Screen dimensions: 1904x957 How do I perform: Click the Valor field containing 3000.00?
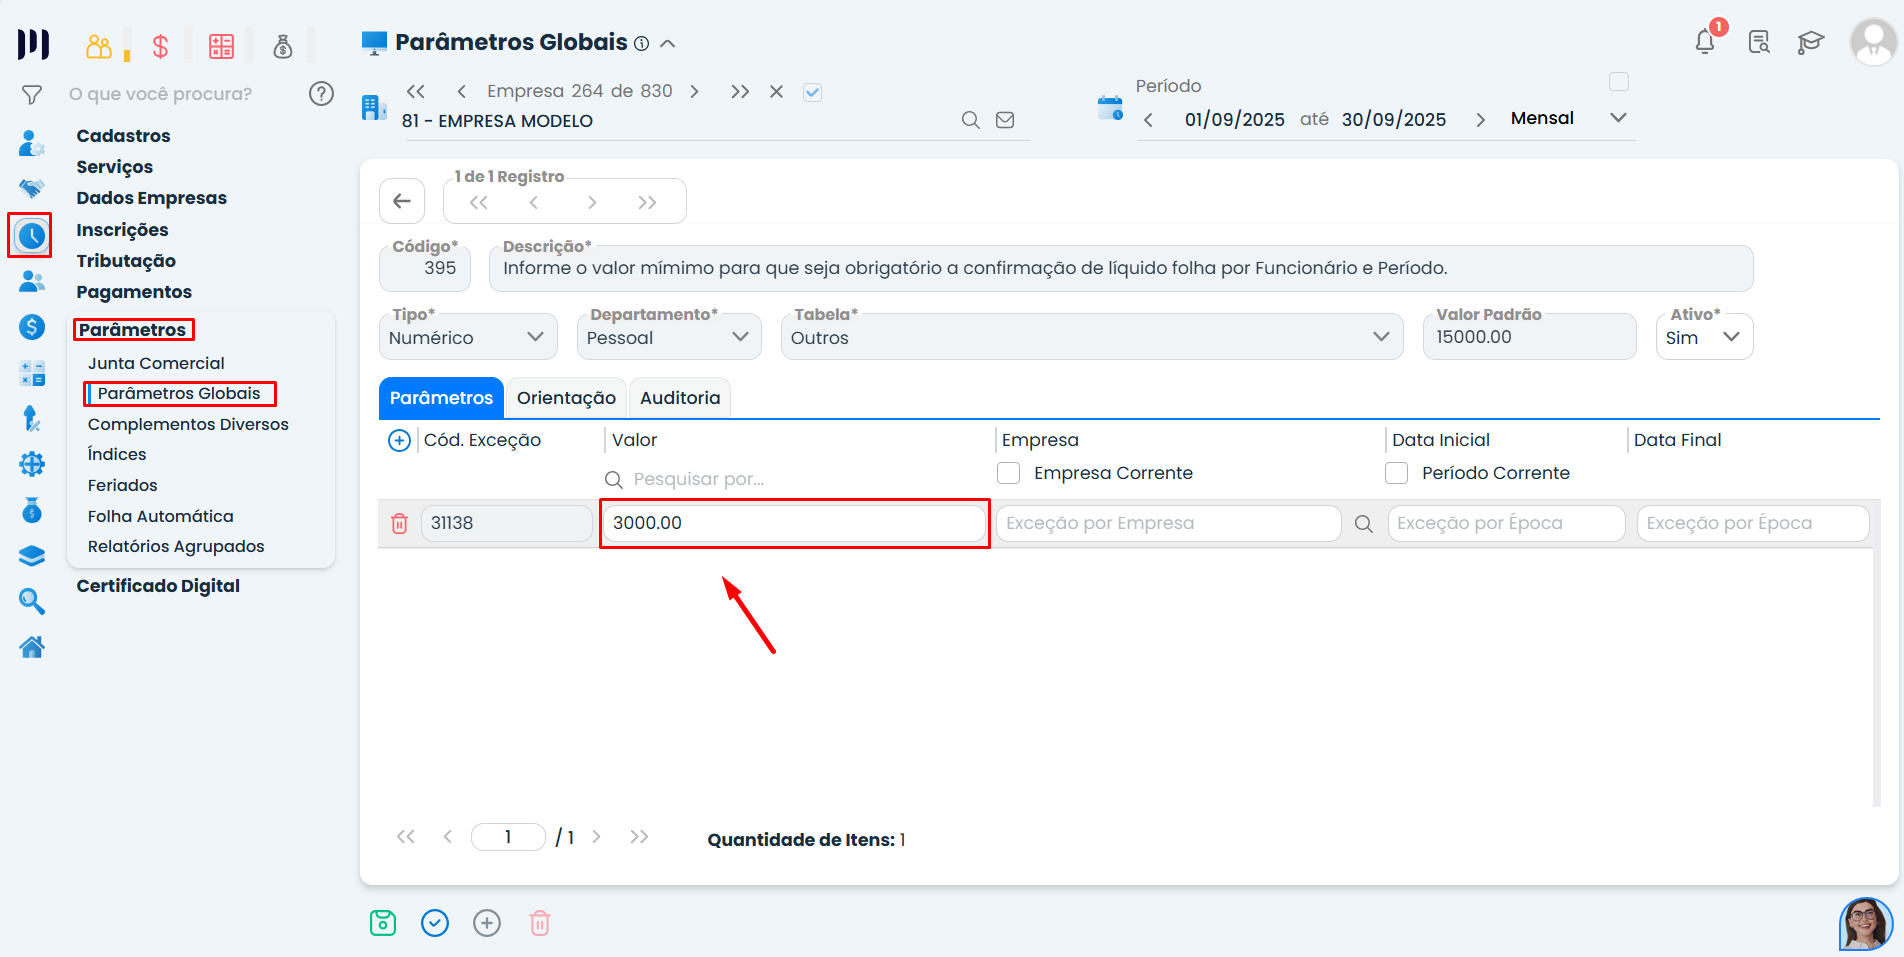tap(794, 523)
